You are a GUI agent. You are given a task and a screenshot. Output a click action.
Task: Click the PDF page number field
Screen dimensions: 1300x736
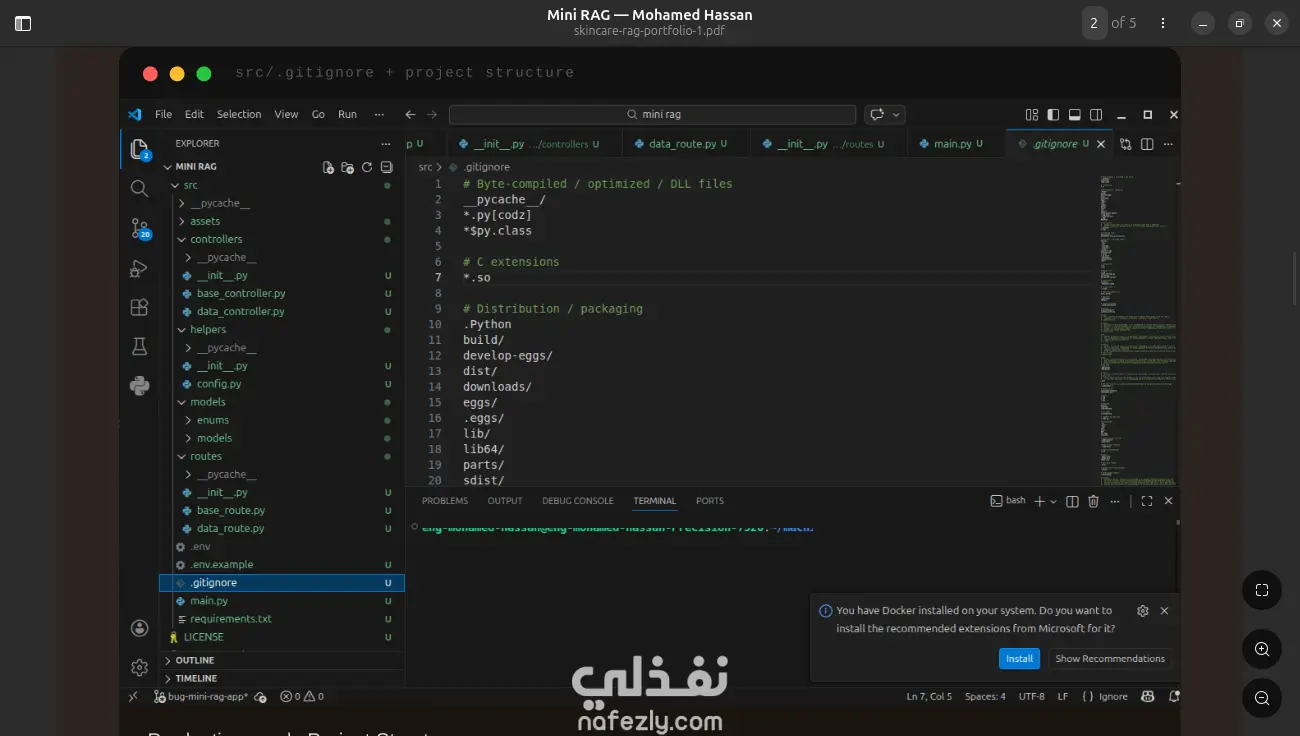click(1094, 23)
